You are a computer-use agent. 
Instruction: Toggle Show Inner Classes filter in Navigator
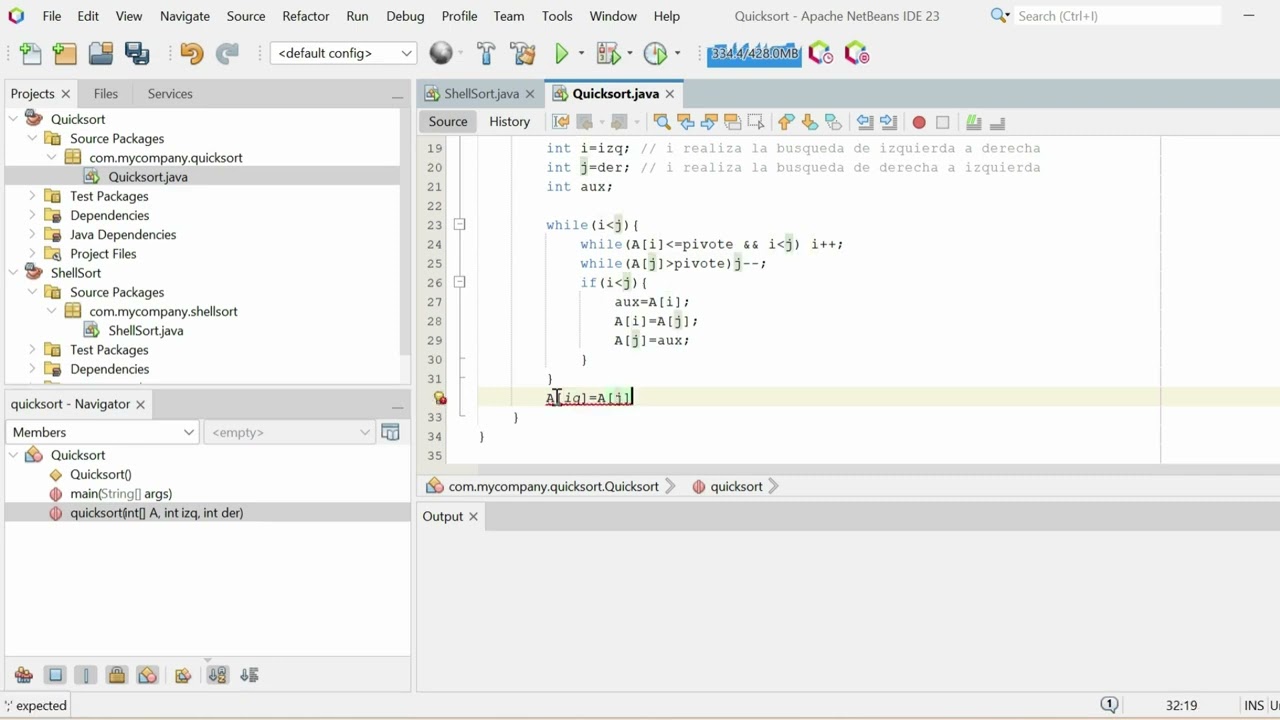point(148,675)
